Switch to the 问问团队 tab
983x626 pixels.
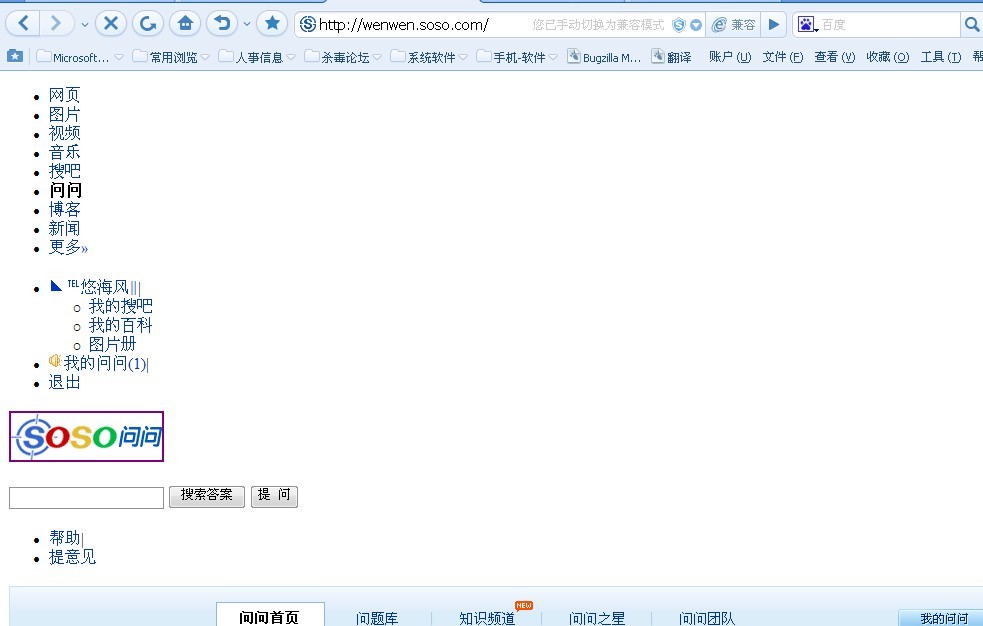707,618
